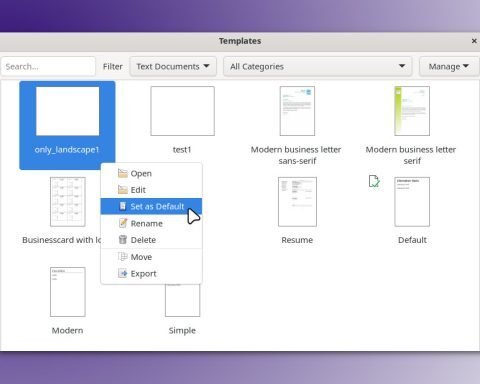480x384 pixels.
Task: Choose Edit from the context menu
Action: (x=151, y=190)
